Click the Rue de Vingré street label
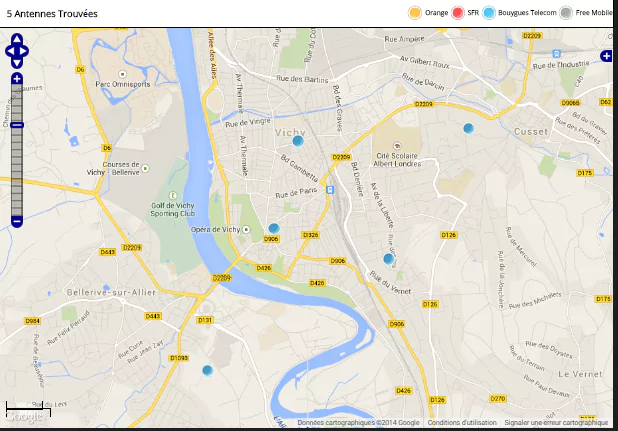This screenshot has width=618, height=431. (248, 123)
